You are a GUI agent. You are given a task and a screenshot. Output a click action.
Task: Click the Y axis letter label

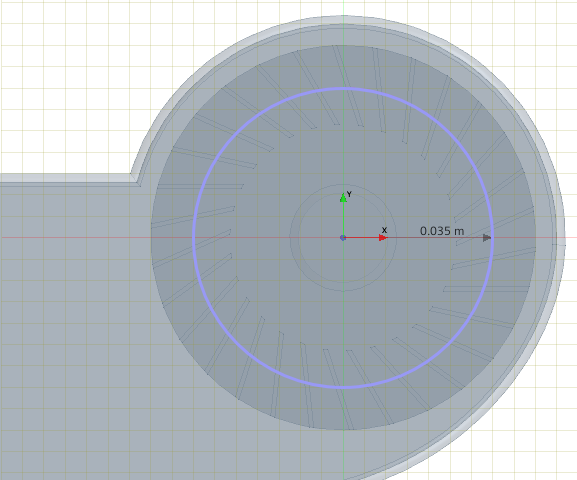pyautogui.click(x=349, y=194)
